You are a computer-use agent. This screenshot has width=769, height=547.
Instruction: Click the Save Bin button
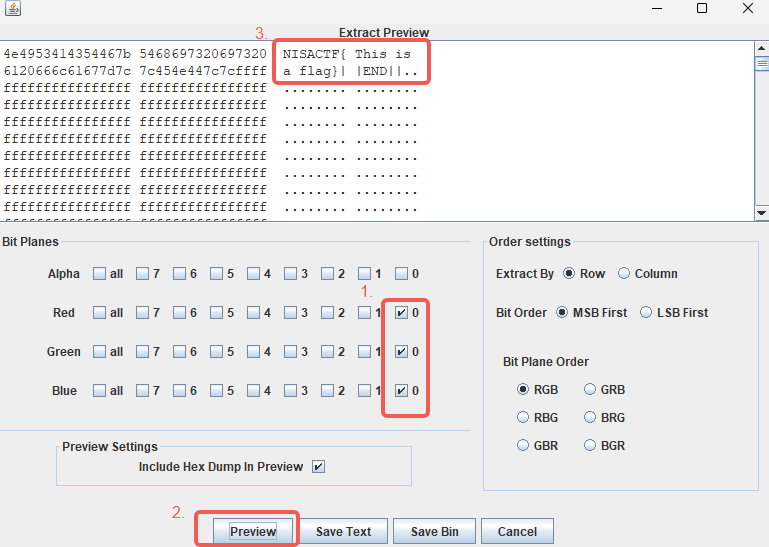pos(433,532)
